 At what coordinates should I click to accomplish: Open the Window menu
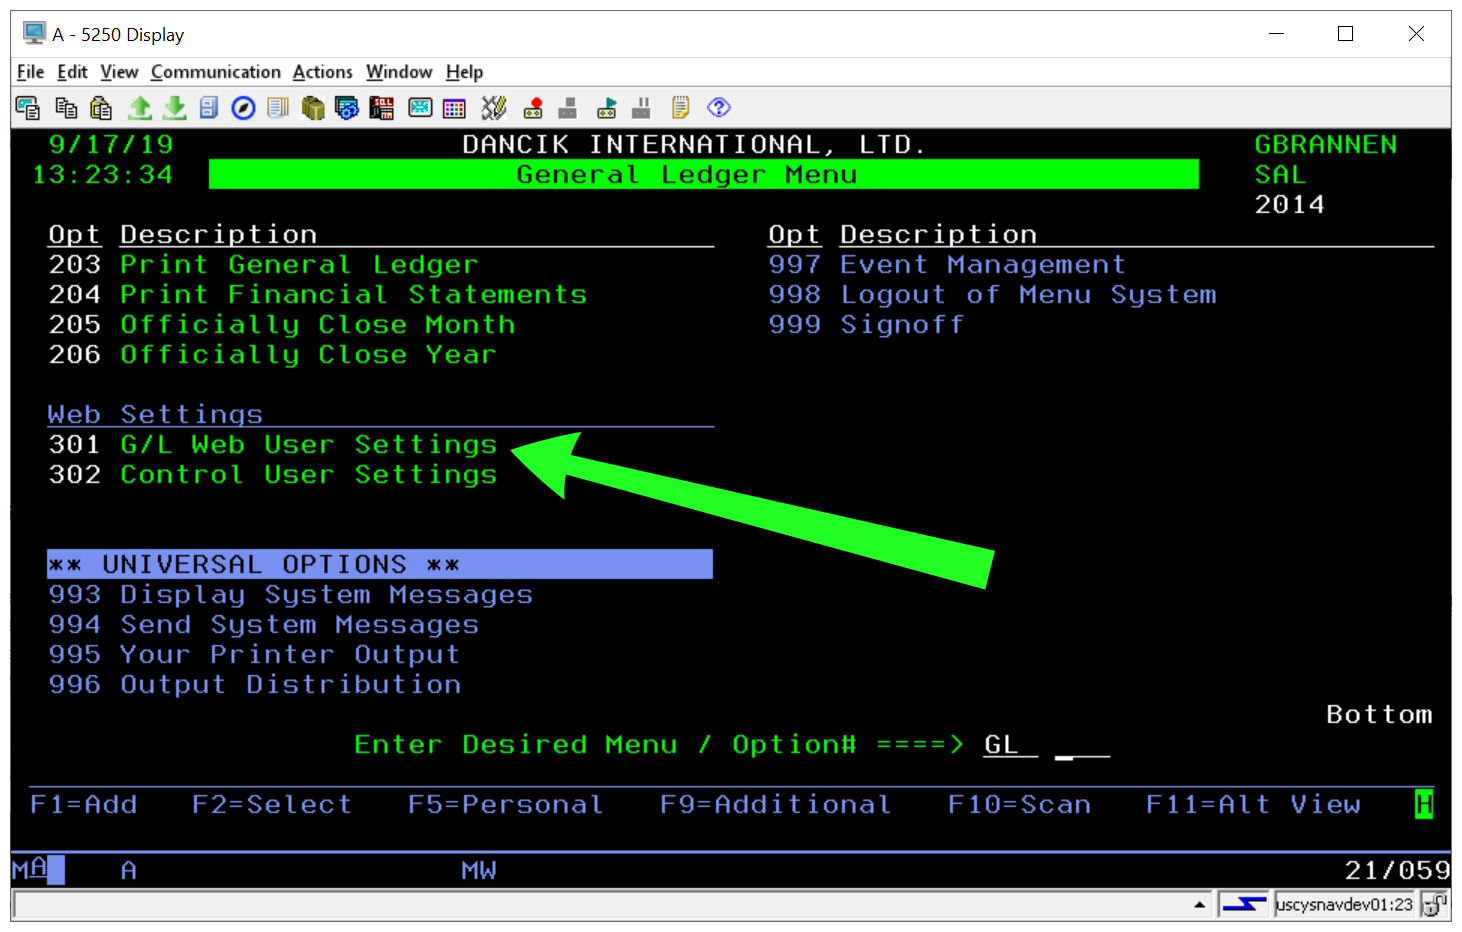[399, 72]
